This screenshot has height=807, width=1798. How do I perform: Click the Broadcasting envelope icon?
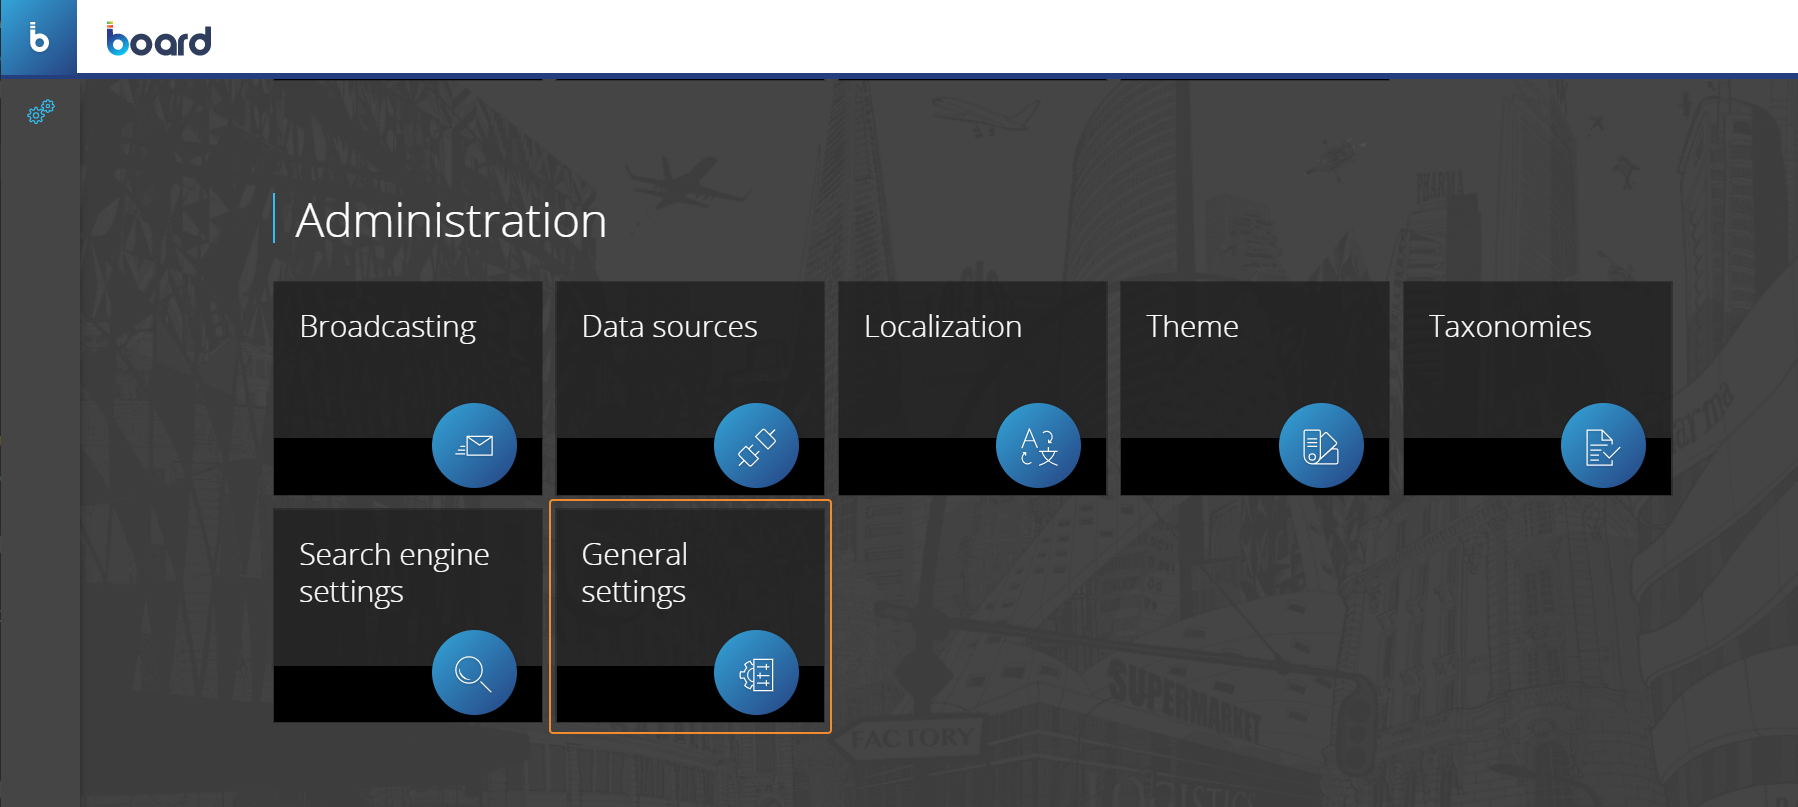click(x=474, y=446)
